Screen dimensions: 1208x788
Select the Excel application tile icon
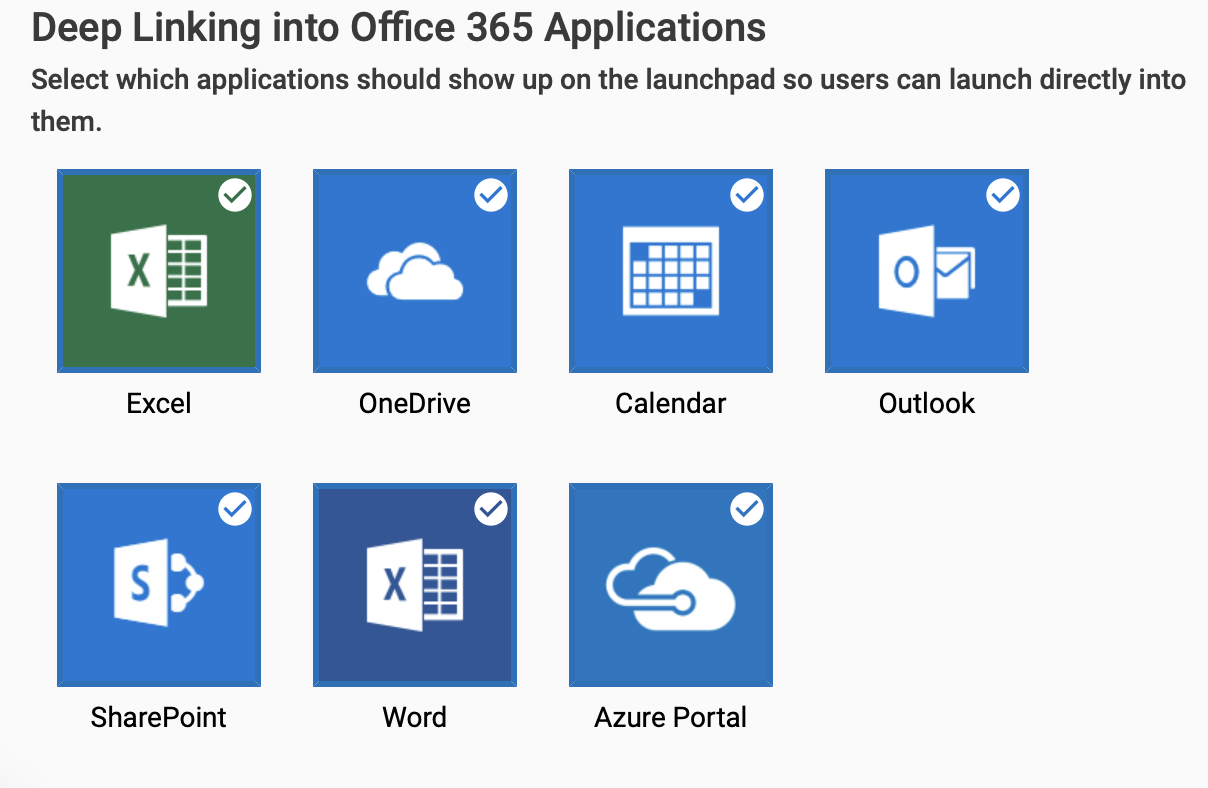pos(159,271)
